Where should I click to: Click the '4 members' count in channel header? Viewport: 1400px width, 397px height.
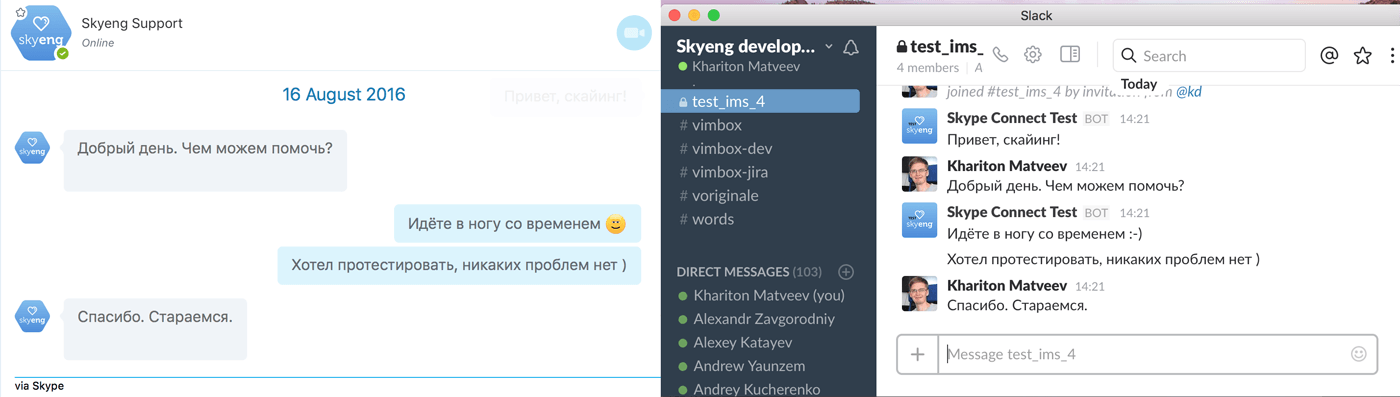tap(927, 68)
